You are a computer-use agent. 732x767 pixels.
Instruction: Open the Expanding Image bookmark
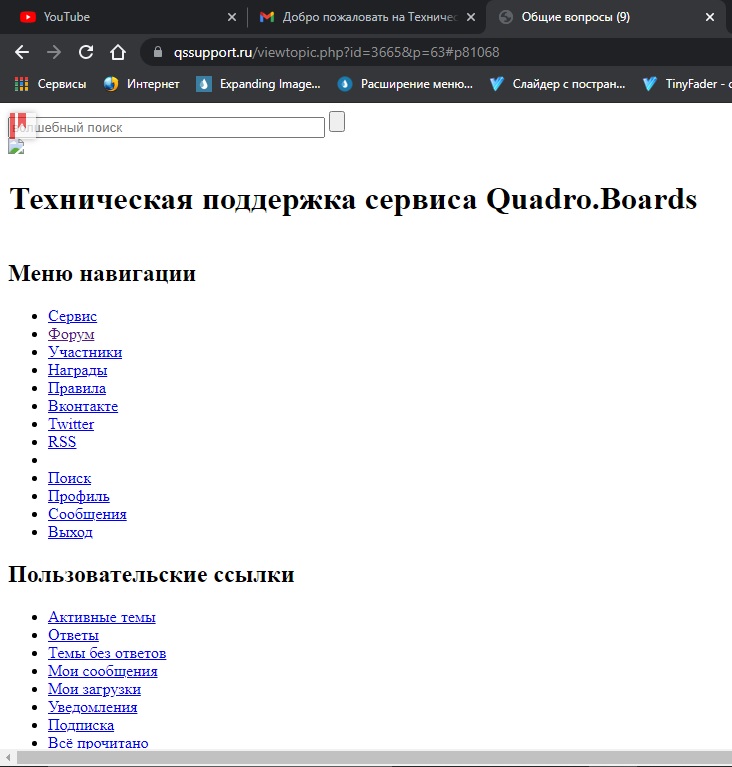click(258, 84)
